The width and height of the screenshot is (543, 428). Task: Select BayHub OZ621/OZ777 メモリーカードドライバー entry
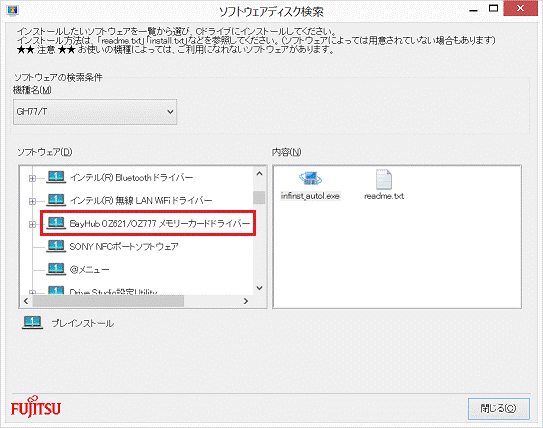click(160, 224)
